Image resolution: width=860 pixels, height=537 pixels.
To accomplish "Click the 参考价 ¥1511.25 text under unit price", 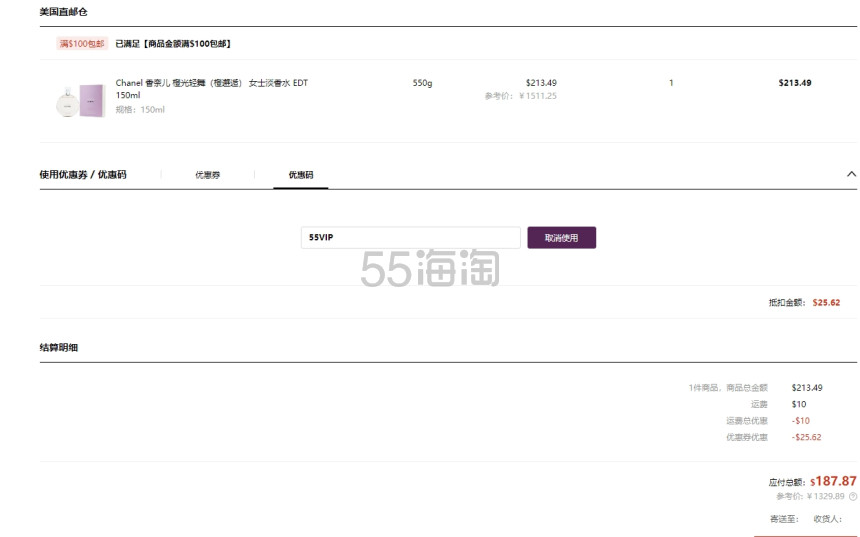I will (520, 96).
